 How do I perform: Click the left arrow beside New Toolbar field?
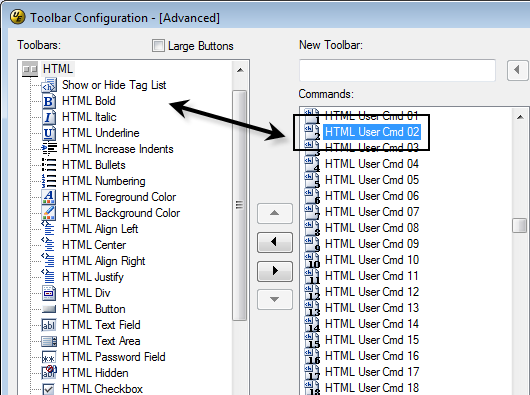point(517,70)
